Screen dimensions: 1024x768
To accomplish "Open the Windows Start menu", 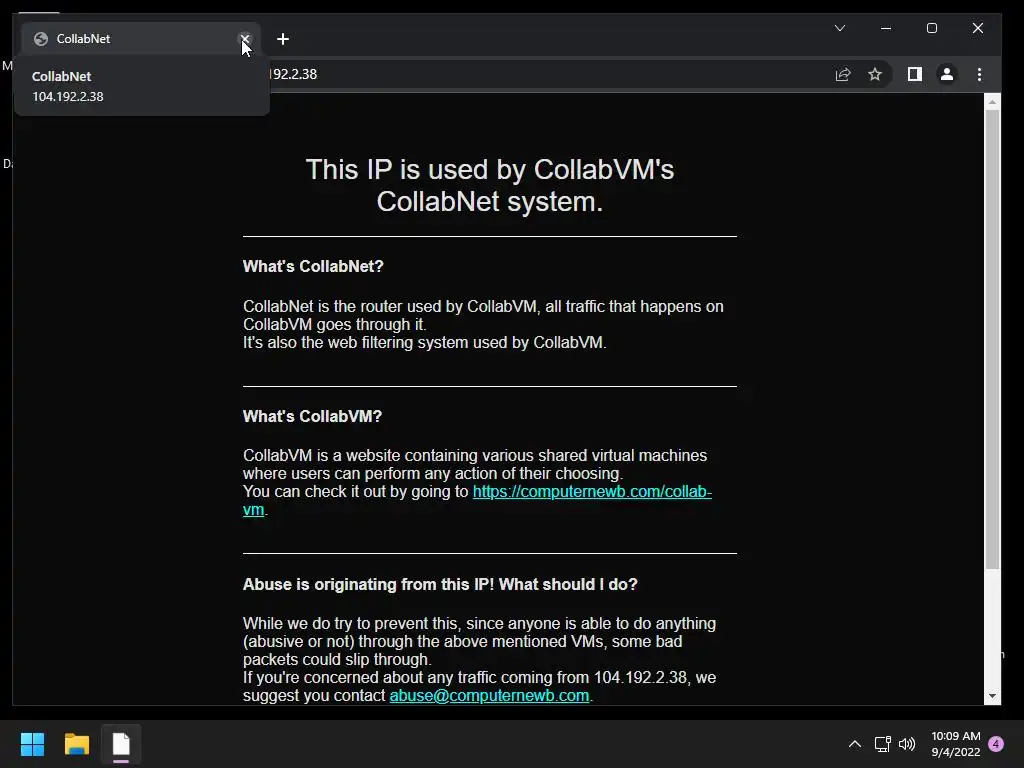I will [x=32, y=744].
